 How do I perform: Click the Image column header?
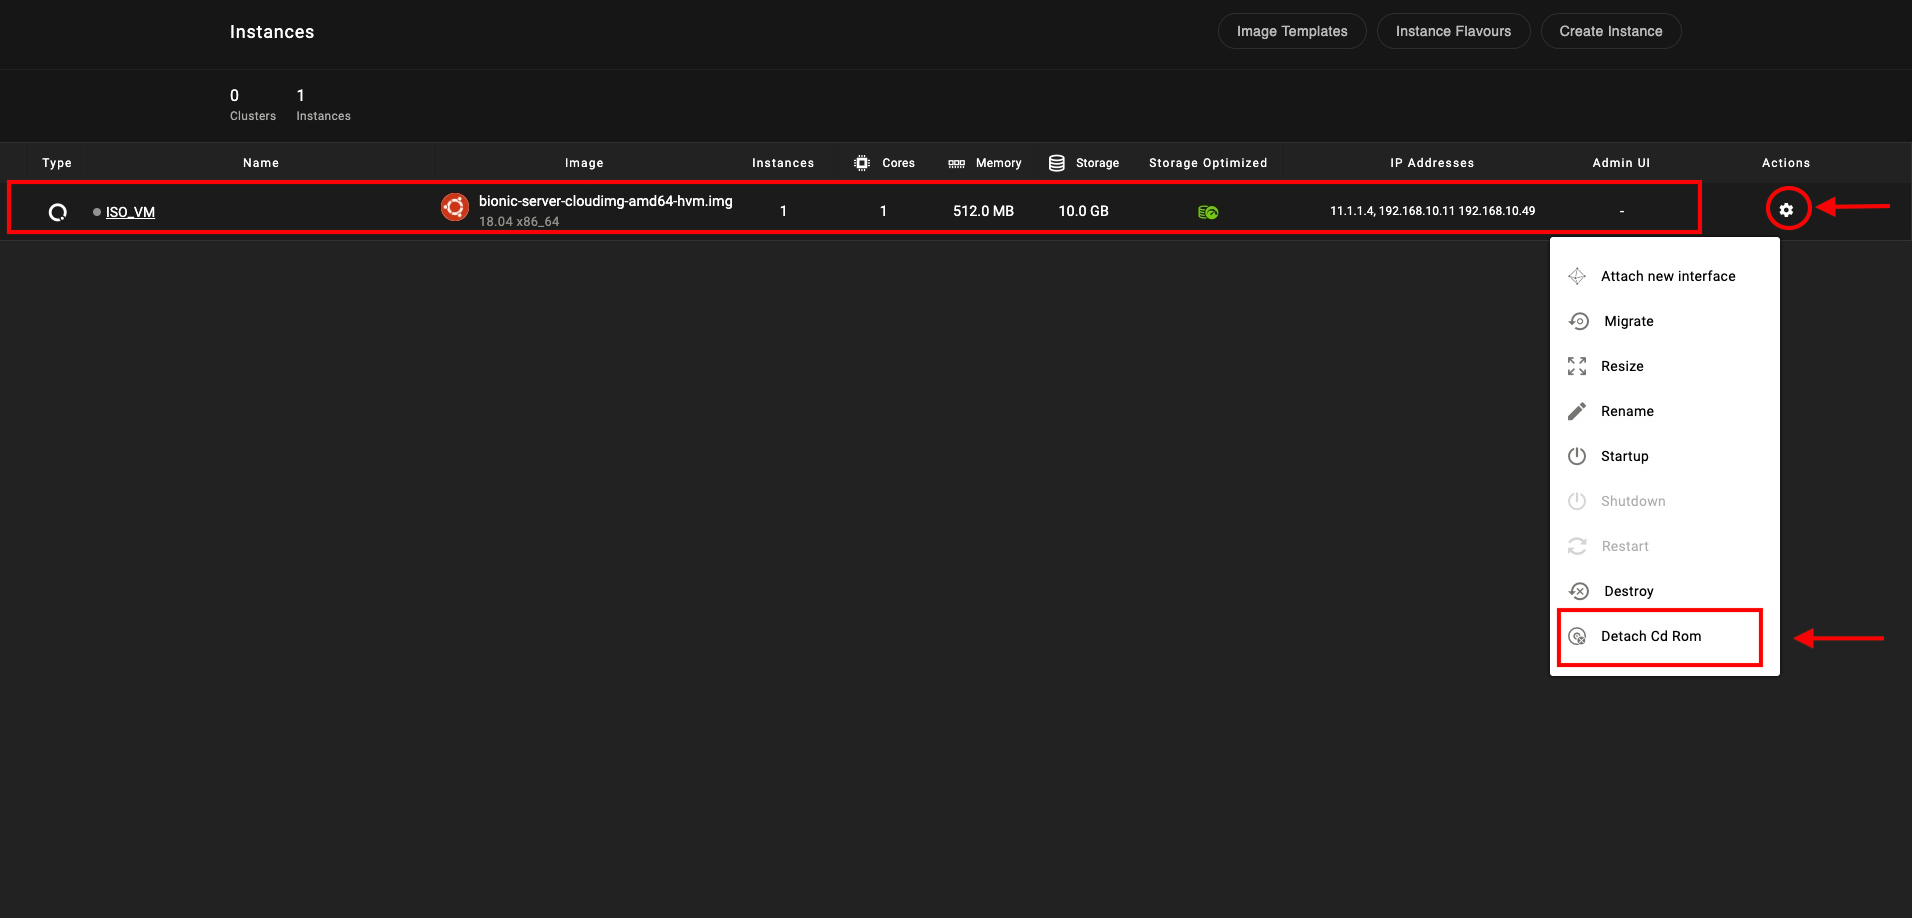[x=584, y=163]
